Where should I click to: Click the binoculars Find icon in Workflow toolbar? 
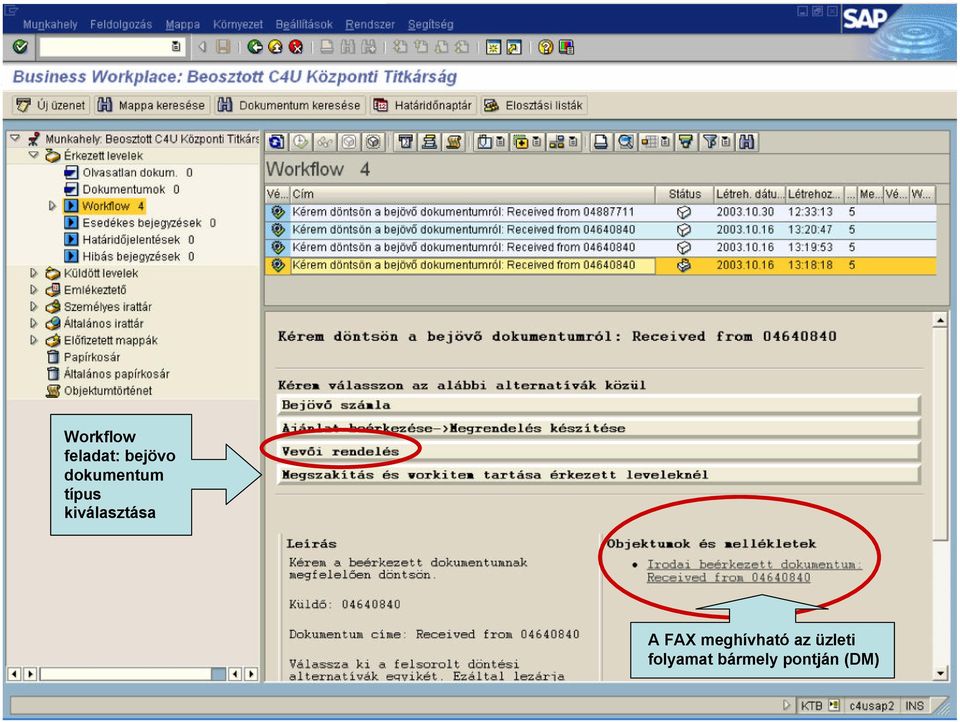746,142
